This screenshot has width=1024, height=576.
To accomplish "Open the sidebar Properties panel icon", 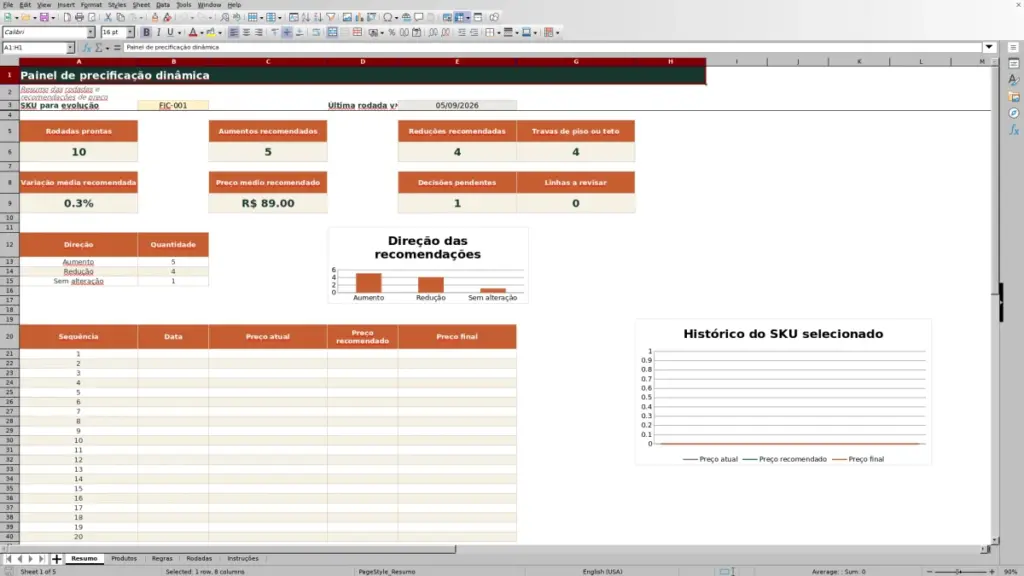I will click(1014, 63).
